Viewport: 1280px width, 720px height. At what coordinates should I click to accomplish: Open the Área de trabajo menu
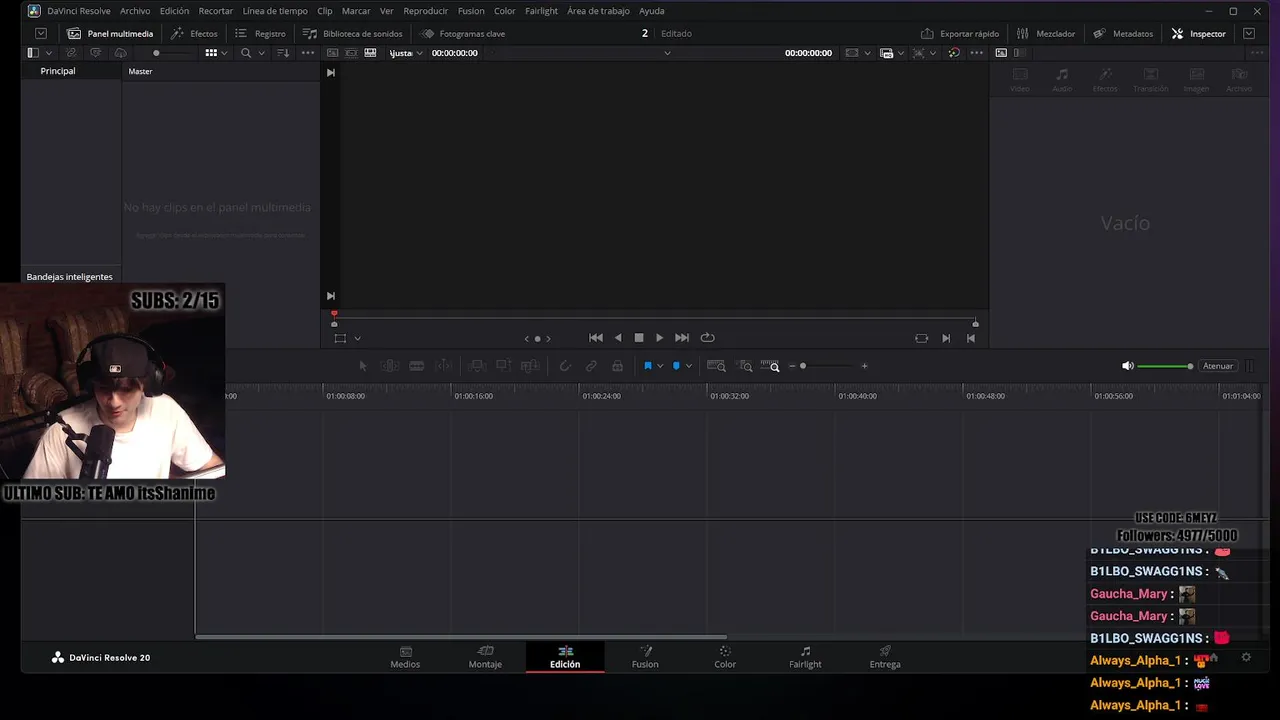(598, 11)
